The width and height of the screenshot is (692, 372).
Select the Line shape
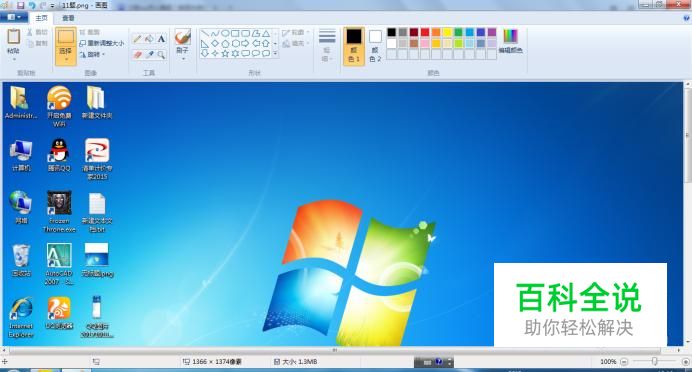[x=205, y=34]
